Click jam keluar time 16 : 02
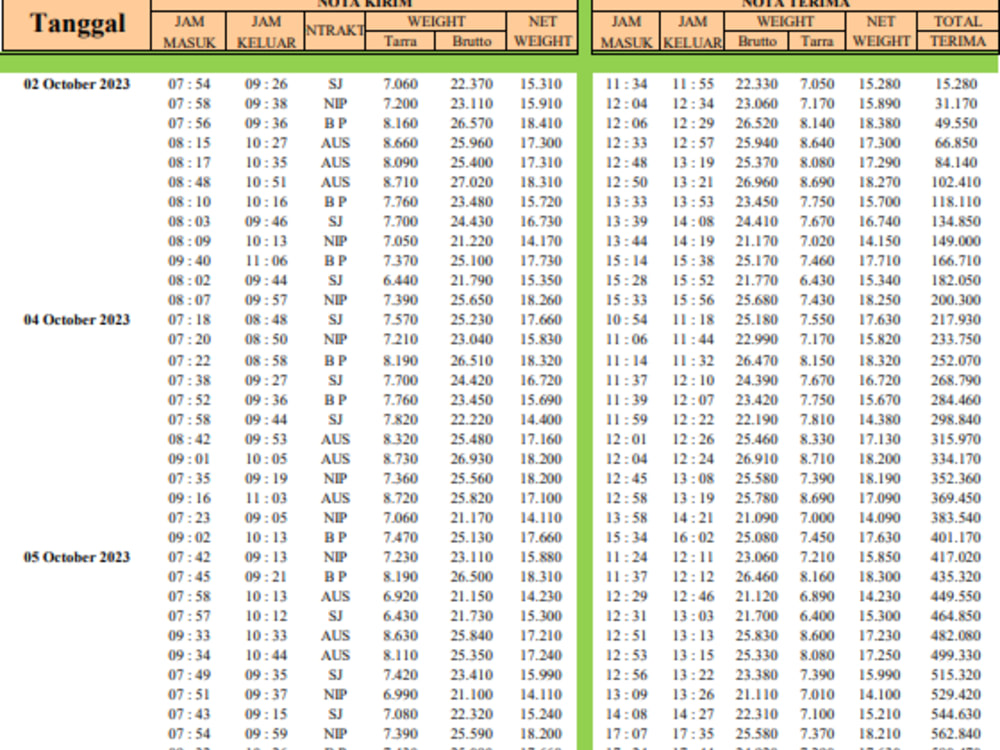This screenshot has height=750, width=1000. 693,538
